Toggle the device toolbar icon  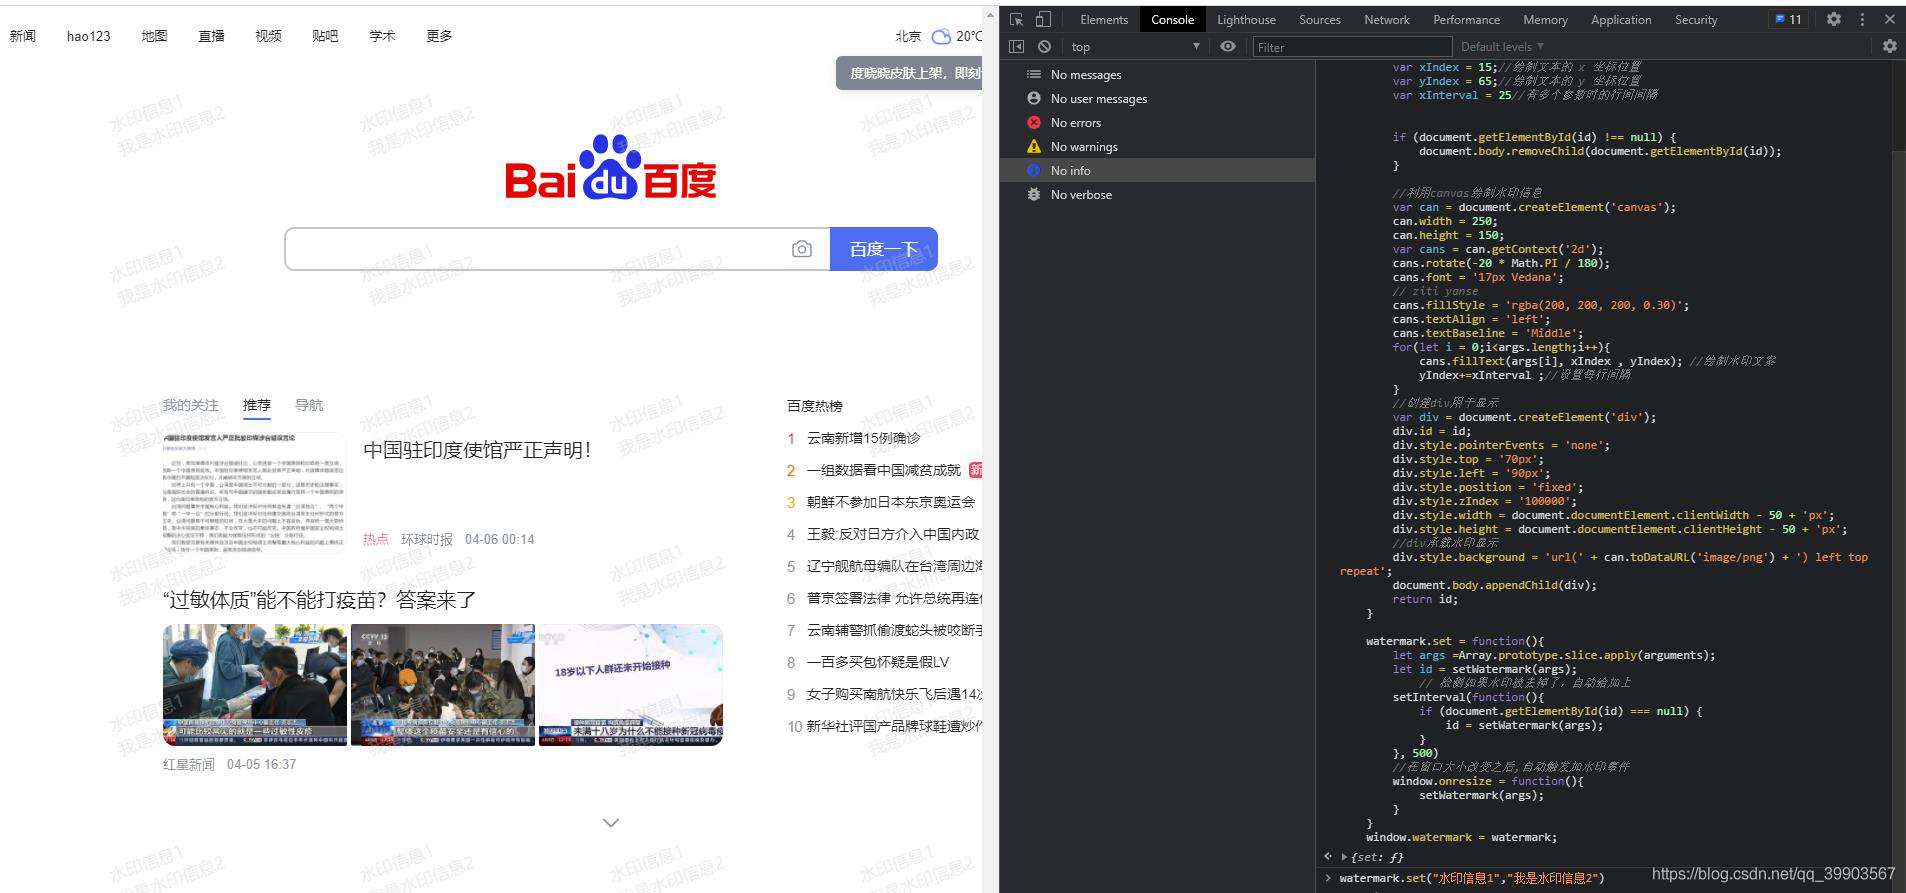[x=1043, y=19]
